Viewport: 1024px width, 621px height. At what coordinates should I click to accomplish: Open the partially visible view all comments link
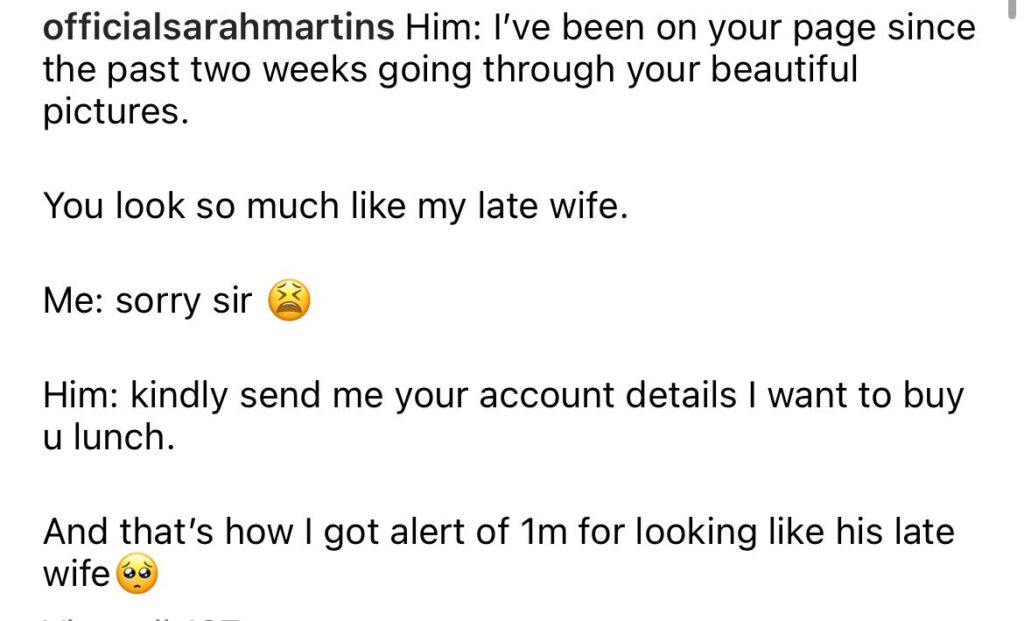tap(140, 617)
